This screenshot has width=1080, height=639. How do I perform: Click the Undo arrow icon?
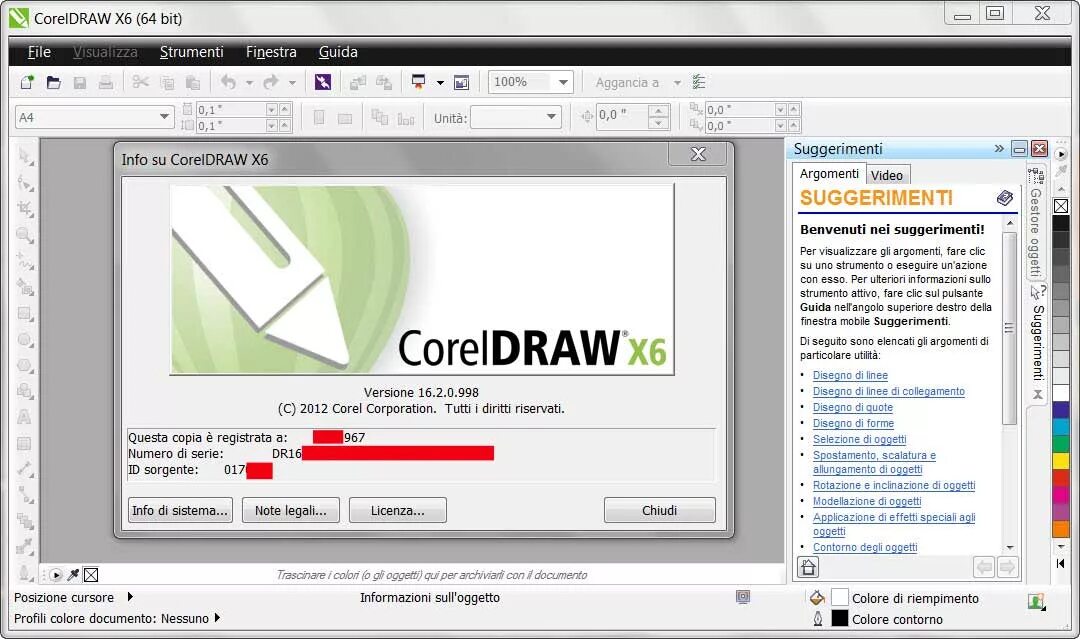click(228, 83)
